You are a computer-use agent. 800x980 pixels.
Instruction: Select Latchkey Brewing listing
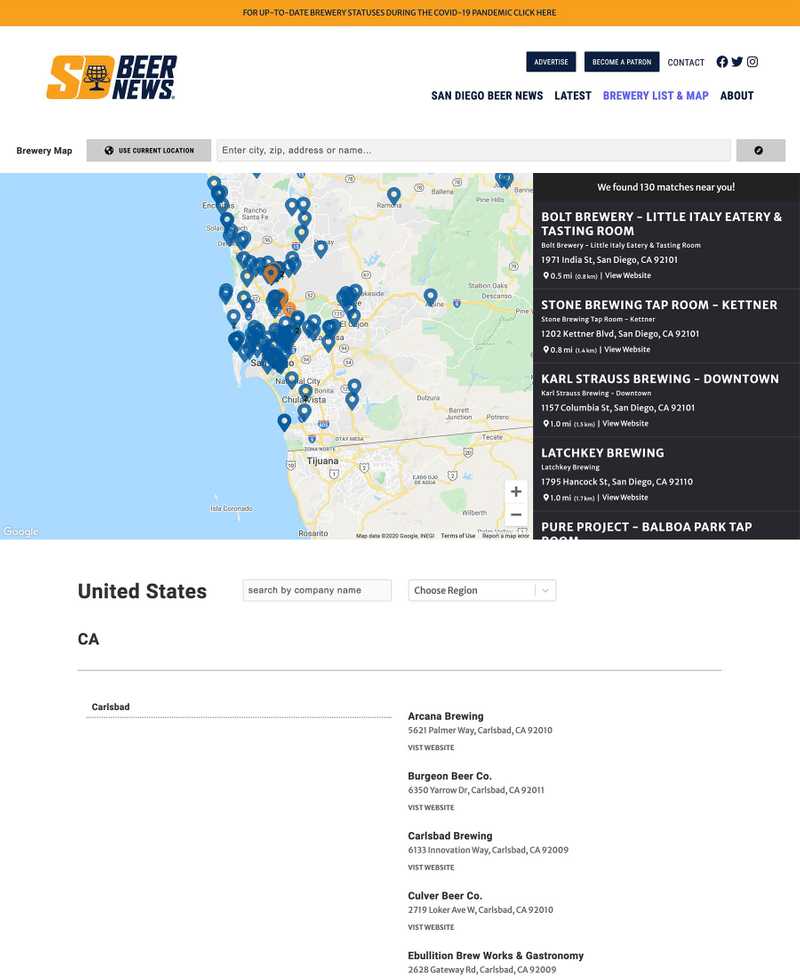(666, 474)
